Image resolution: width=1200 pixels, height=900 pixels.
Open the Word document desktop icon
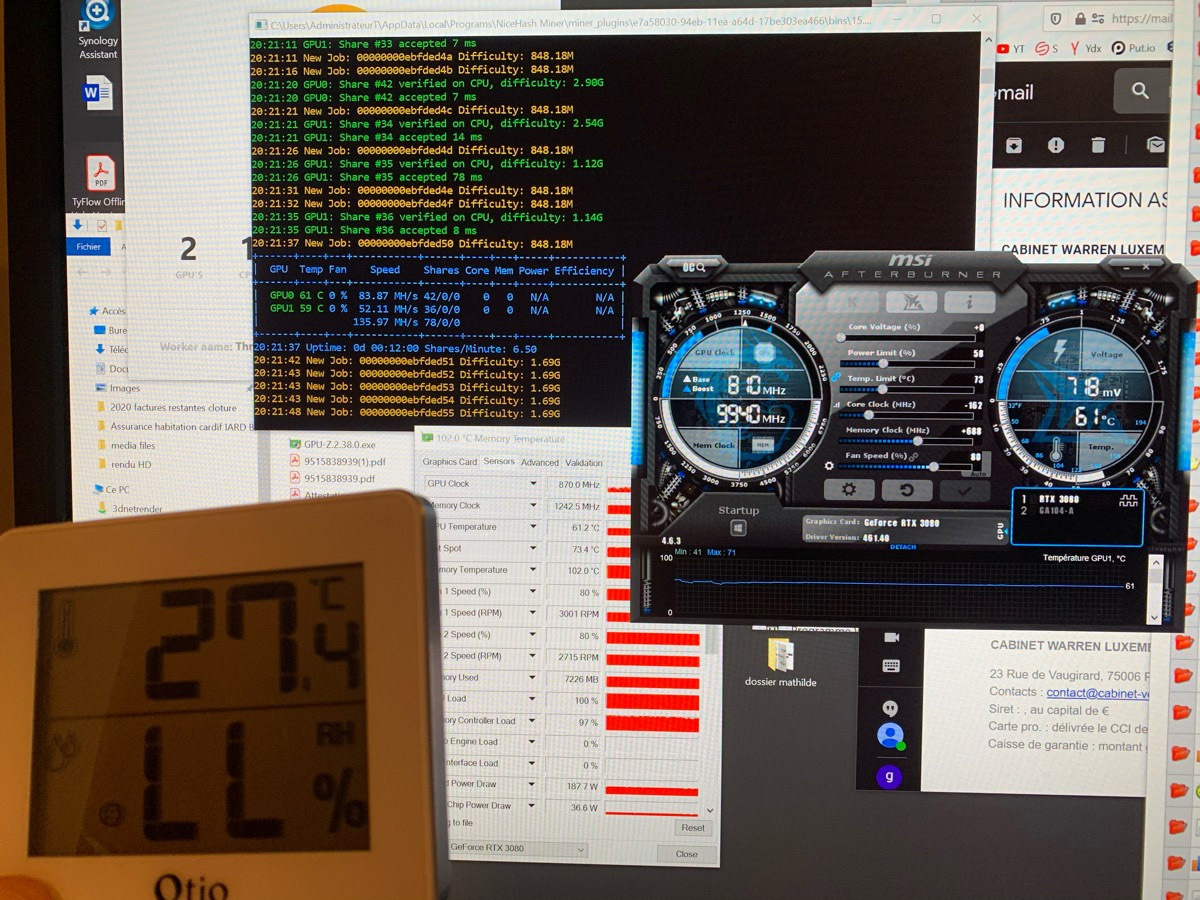(x=98, y=94)
